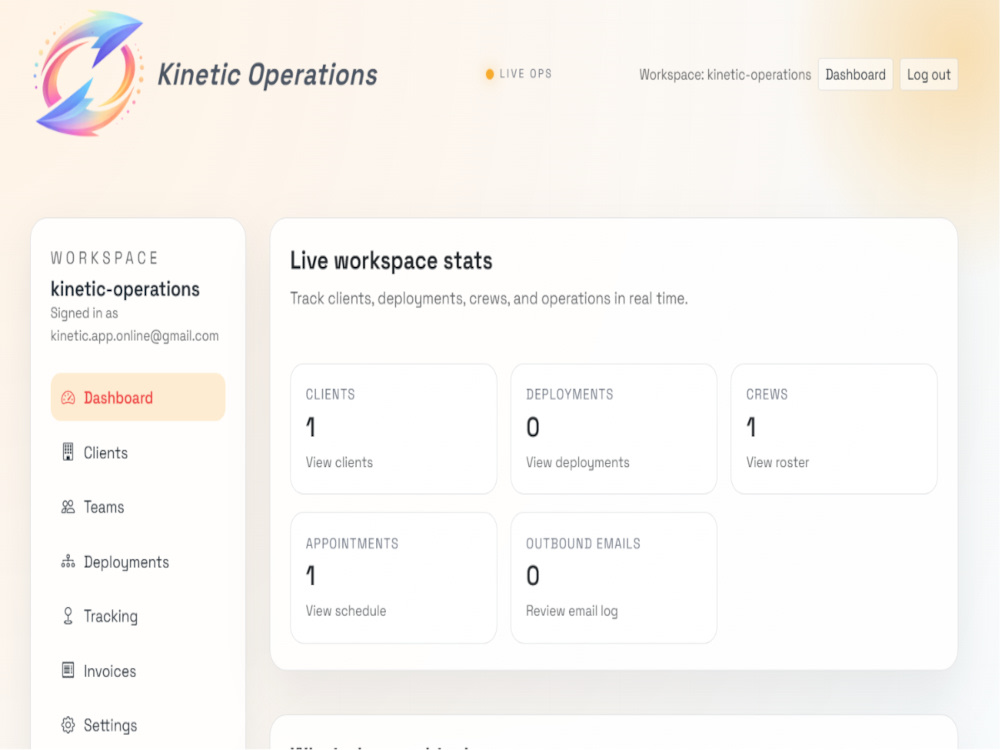
Task: Click the orange Live Ops status dot
Action: (x=490, y=74)
